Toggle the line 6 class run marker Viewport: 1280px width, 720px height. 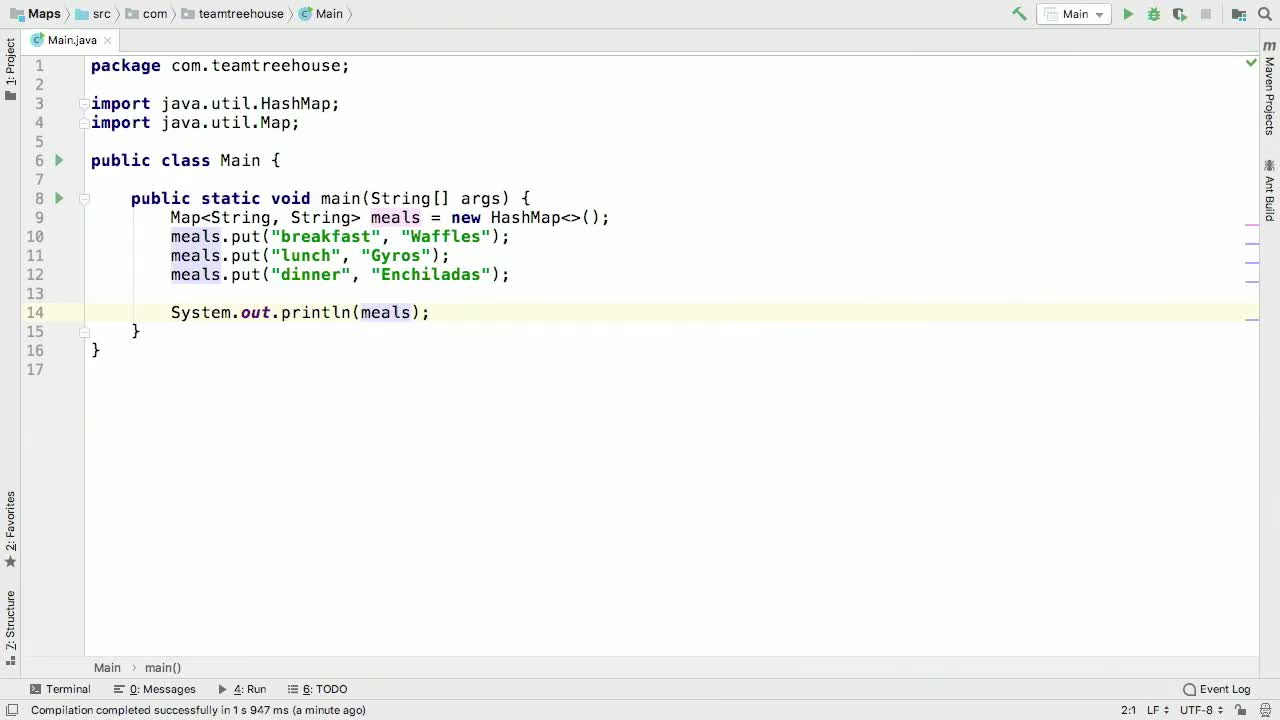coord(58,160)
